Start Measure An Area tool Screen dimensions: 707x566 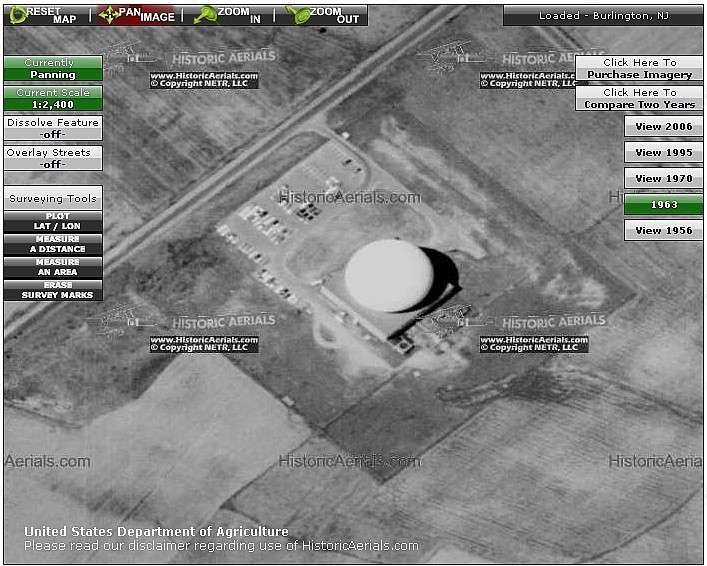pos(53,267)
